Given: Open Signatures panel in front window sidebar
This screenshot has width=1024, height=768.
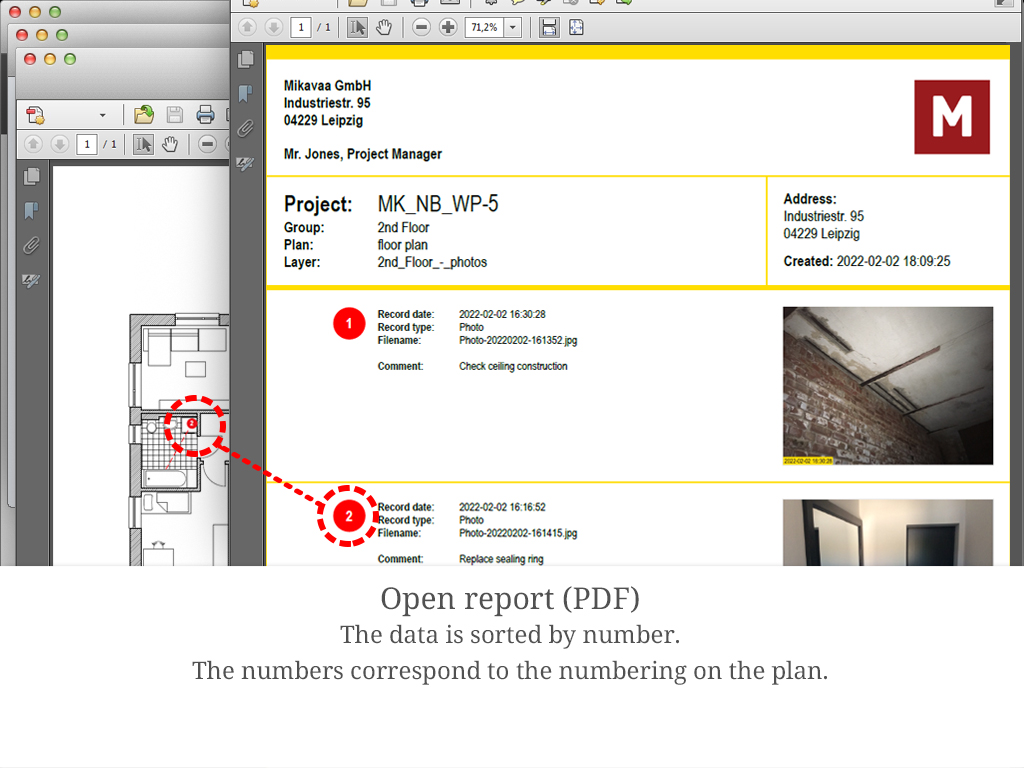Looking at the screenshot, I should pos(246,163).
